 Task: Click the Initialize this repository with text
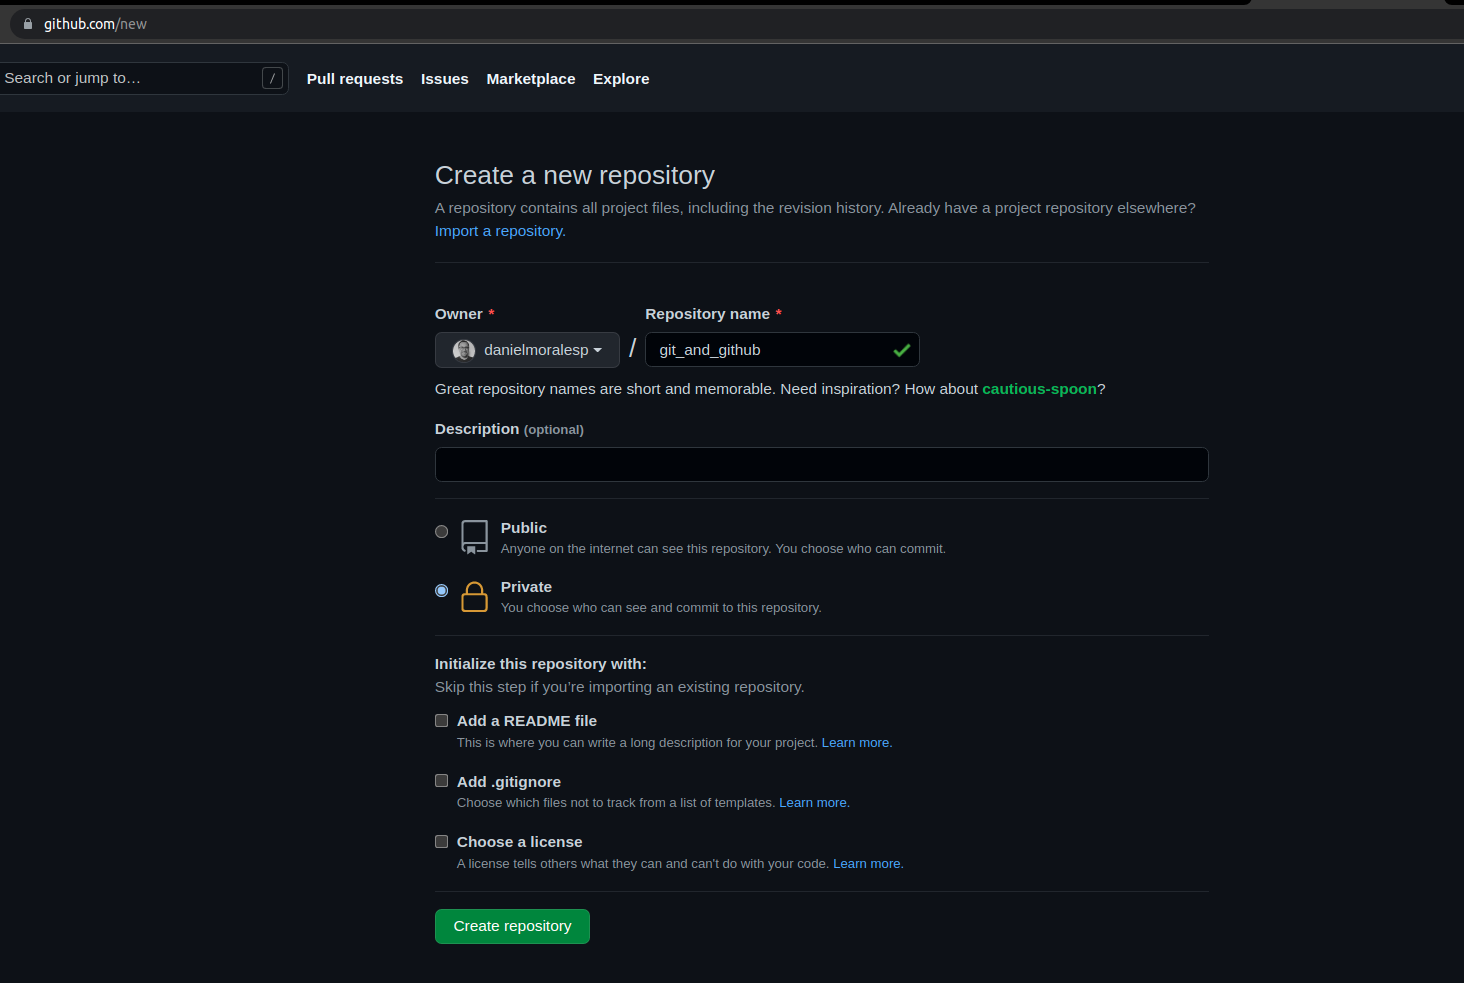[541, 664]
